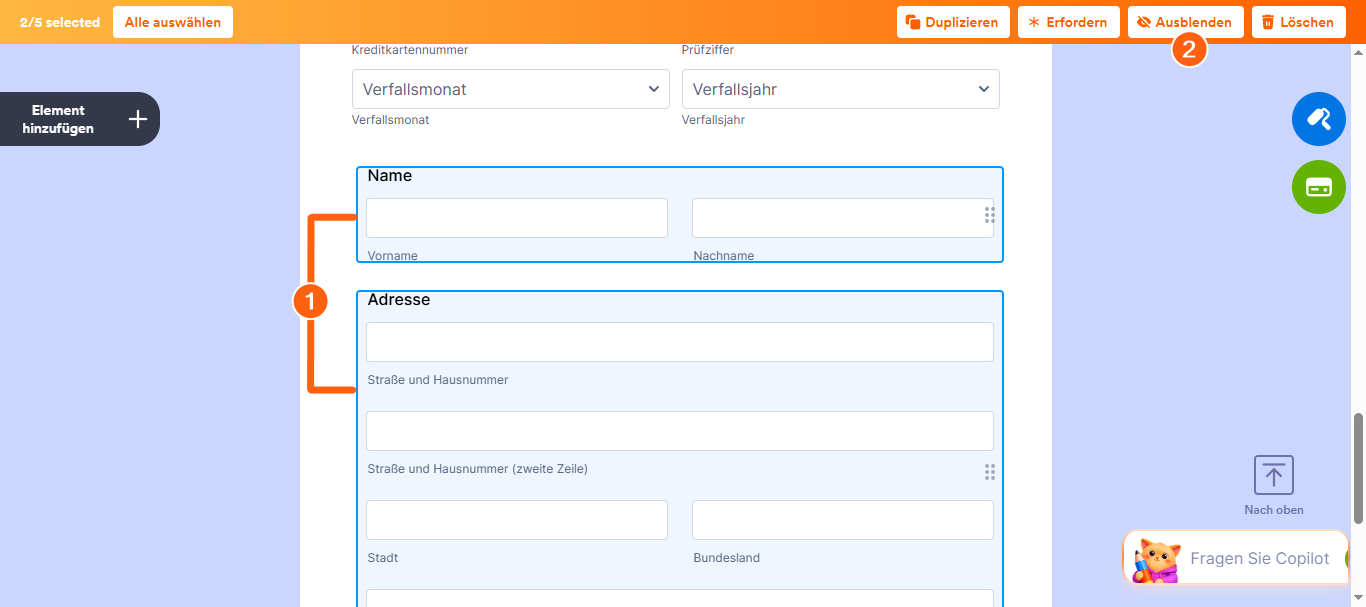Click the Stadt sublabel text

(383, 558)
